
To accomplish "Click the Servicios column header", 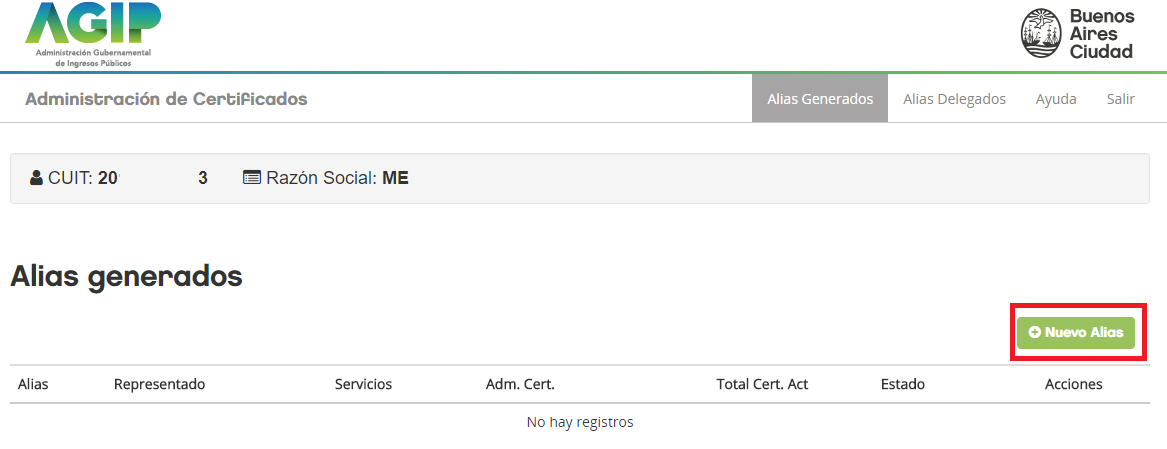I will [363, 384].
